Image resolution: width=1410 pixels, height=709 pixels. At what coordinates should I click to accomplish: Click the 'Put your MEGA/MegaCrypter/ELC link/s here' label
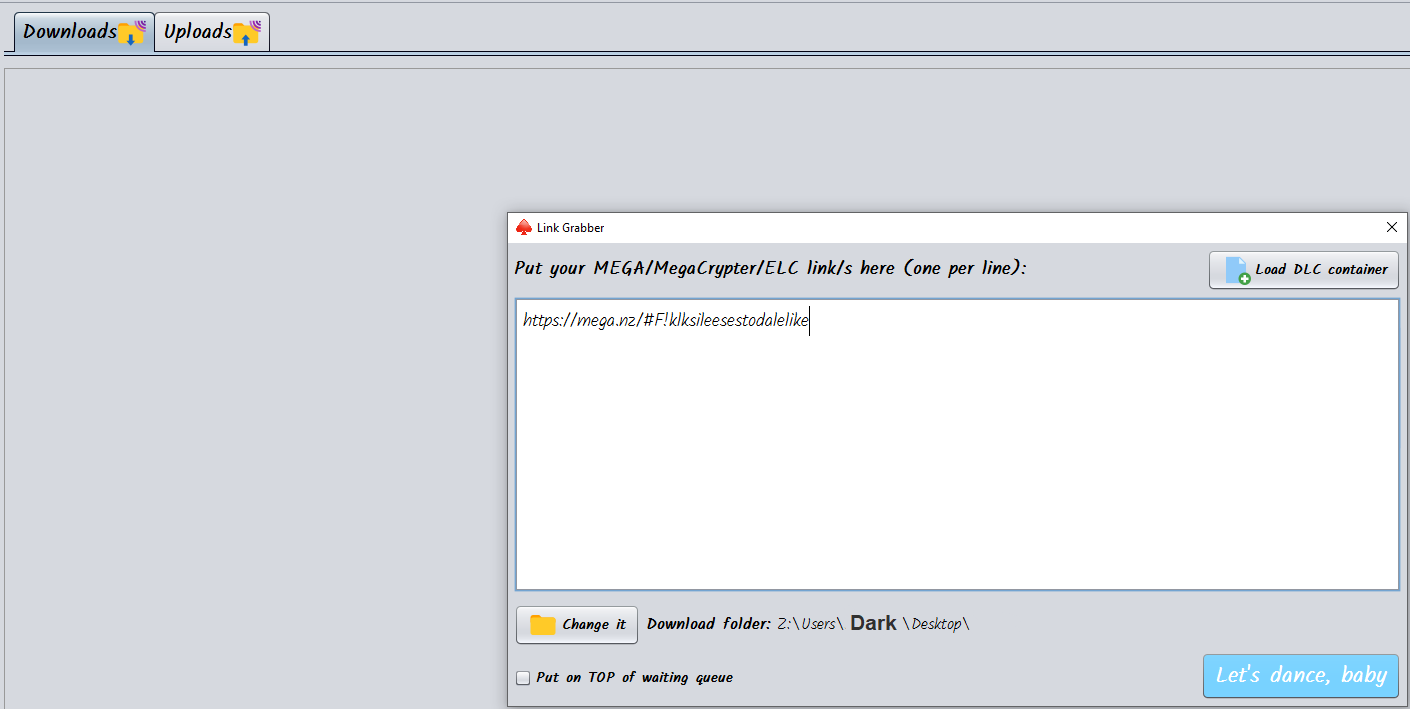[x=770, y=269]
